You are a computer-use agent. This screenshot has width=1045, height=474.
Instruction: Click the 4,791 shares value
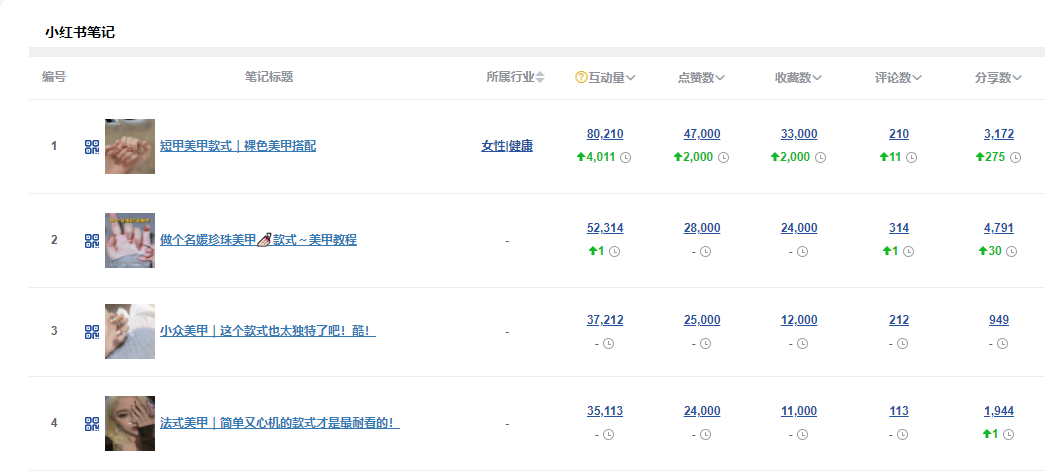[999, 228]
